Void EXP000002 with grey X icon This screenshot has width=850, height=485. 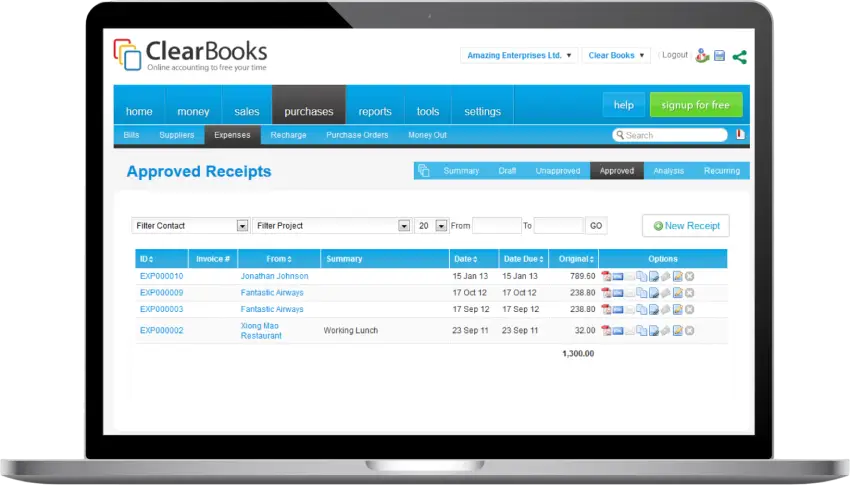click(690, 331)
